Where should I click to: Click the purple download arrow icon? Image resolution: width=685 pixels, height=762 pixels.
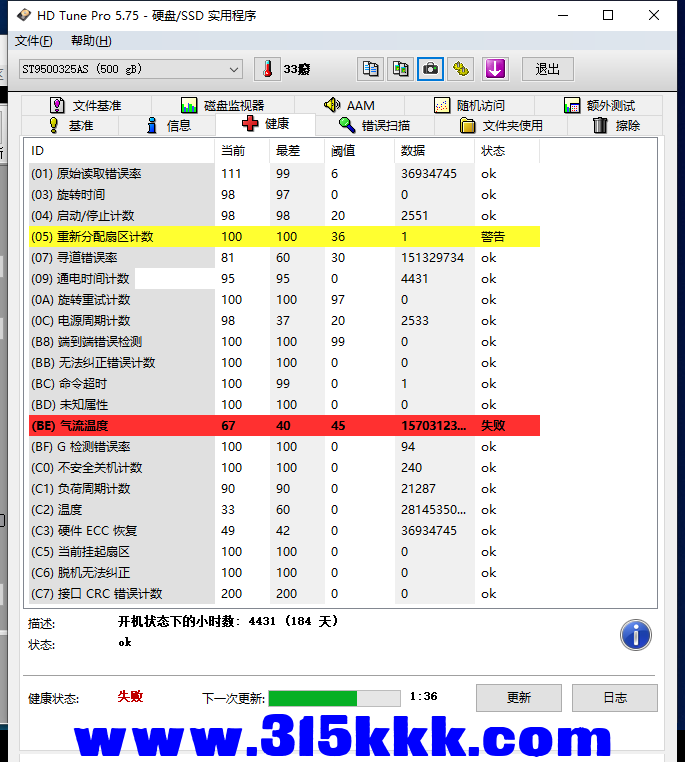tap(495, 69)
